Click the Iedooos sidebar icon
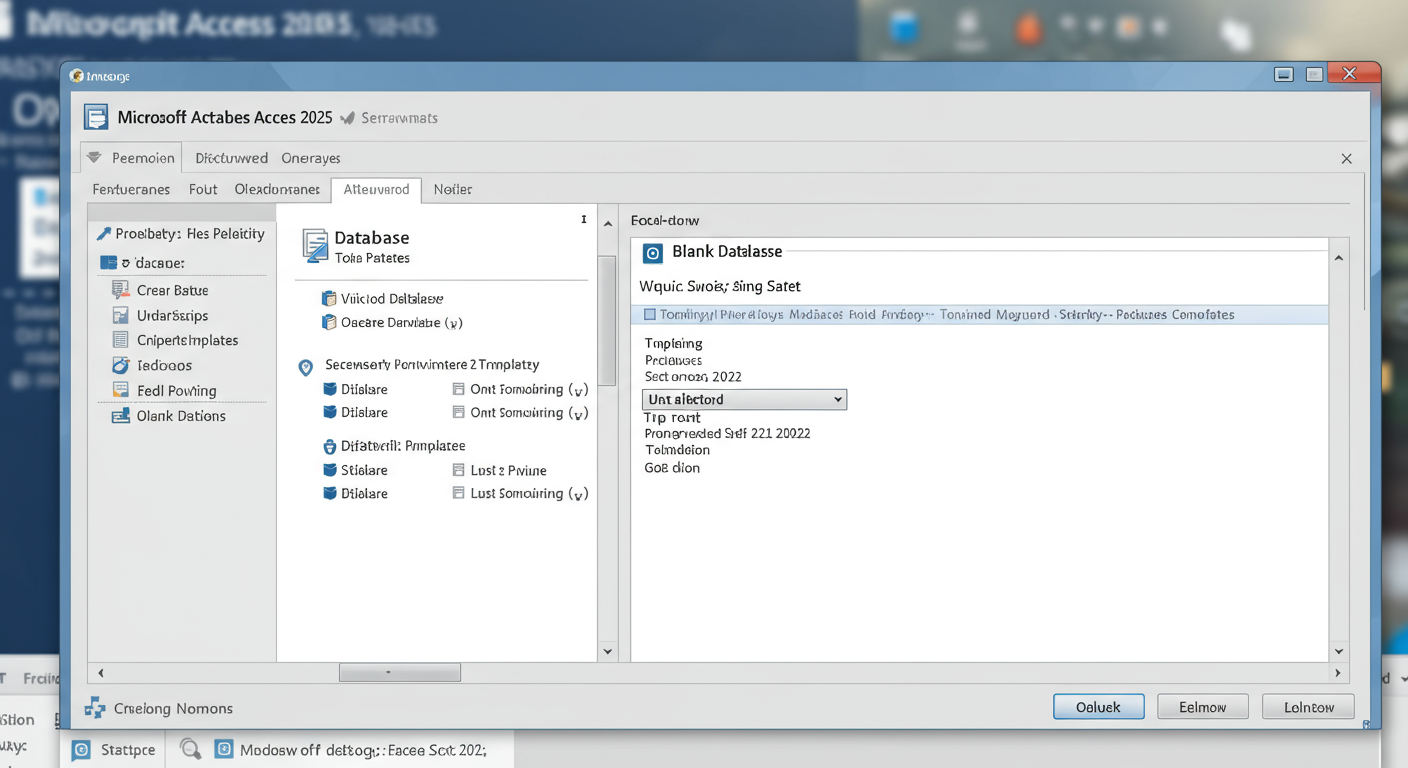 click(120, 365)
